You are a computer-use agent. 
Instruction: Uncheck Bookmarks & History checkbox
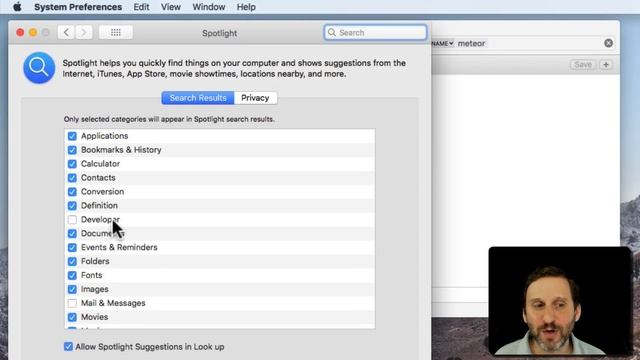[x=72, y=150]
